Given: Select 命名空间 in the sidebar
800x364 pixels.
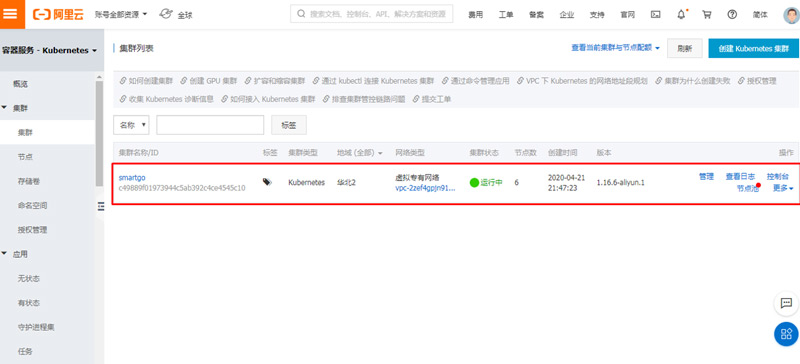Looking at the screenshot, I should tap(33, 205).
